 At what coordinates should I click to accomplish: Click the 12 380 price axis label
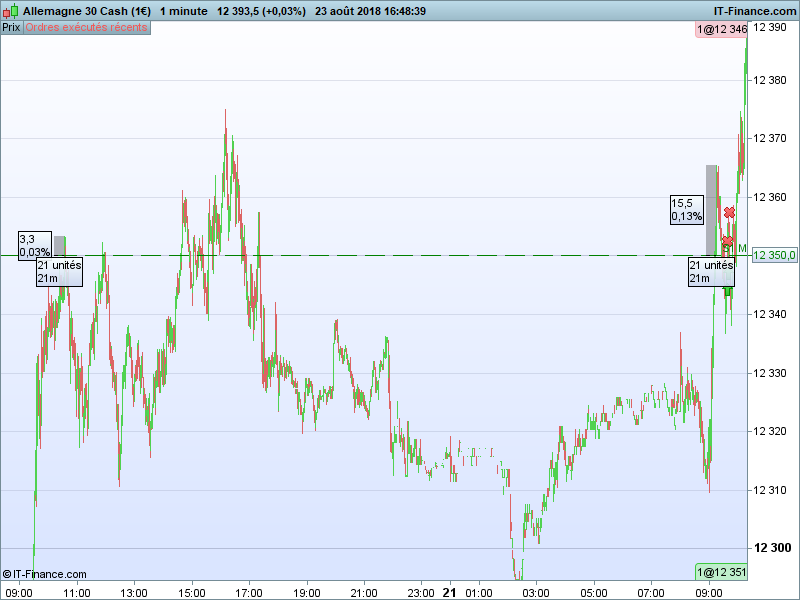(x=770, y=80)
